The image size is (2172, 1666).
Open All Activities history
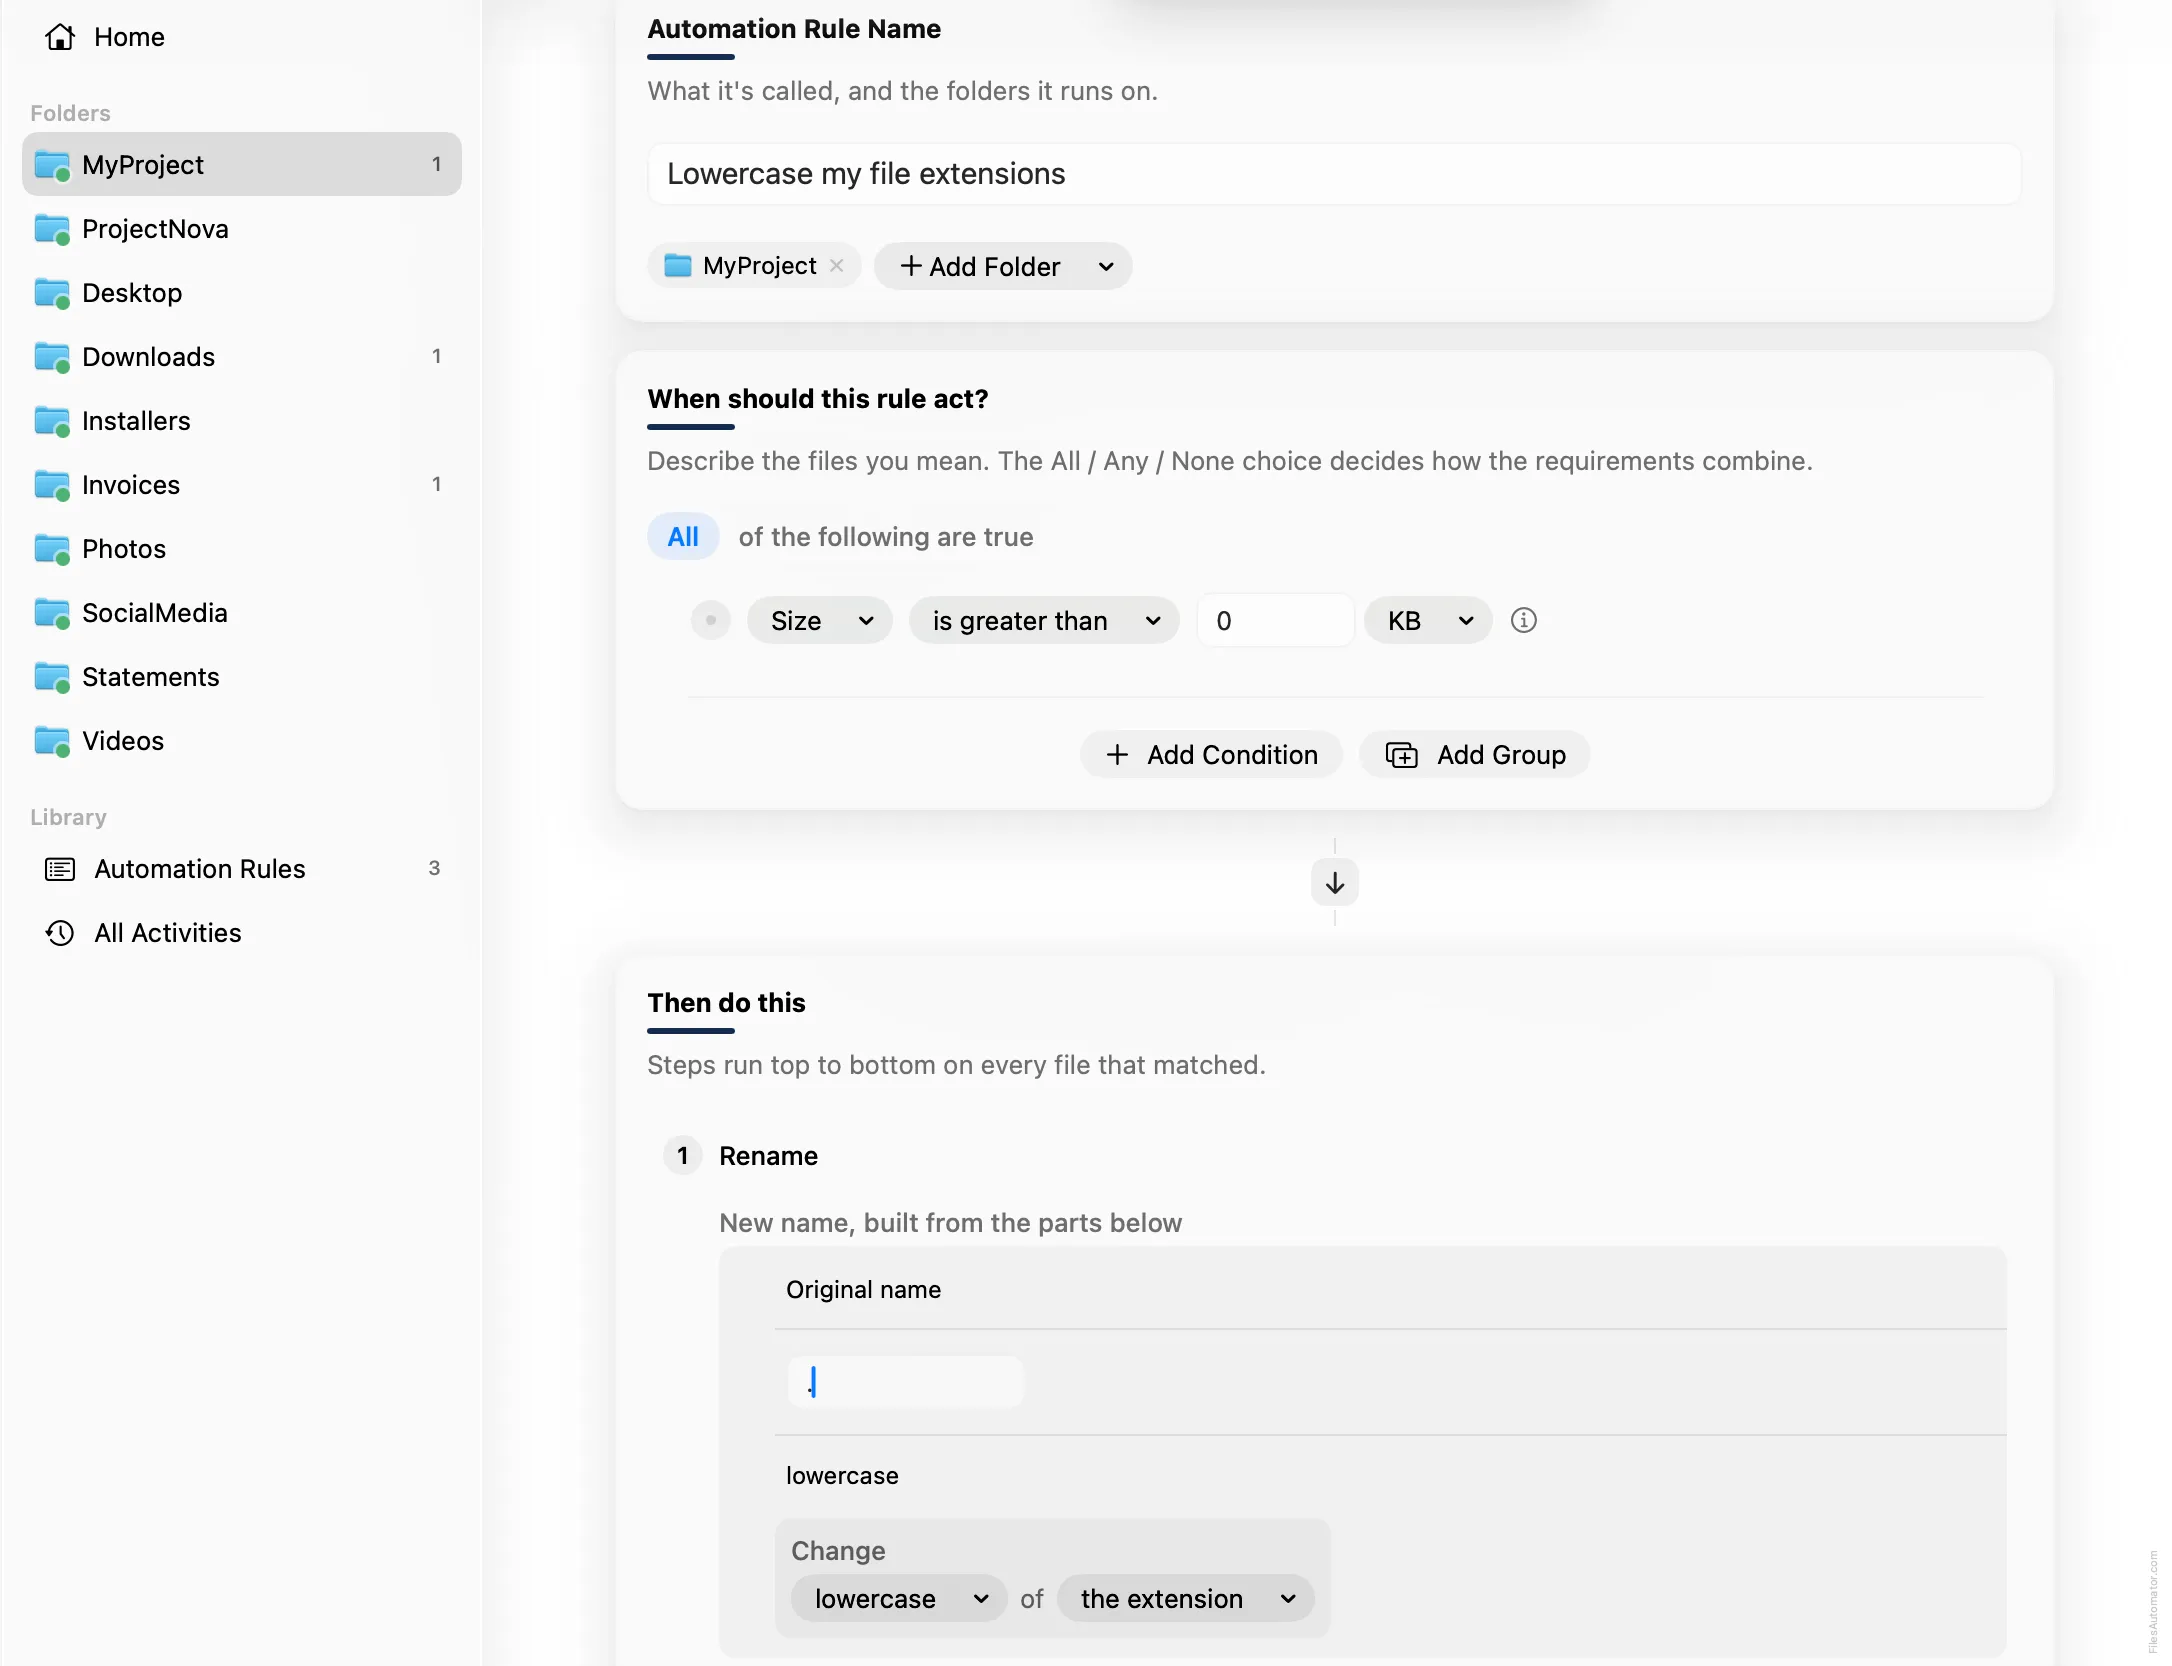[x=242, y=933]
